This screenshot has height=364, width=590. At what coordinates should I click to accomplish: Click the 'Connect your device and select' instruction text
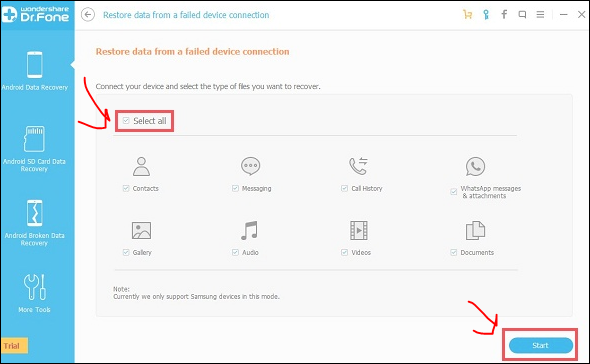(x=208, y=86)
